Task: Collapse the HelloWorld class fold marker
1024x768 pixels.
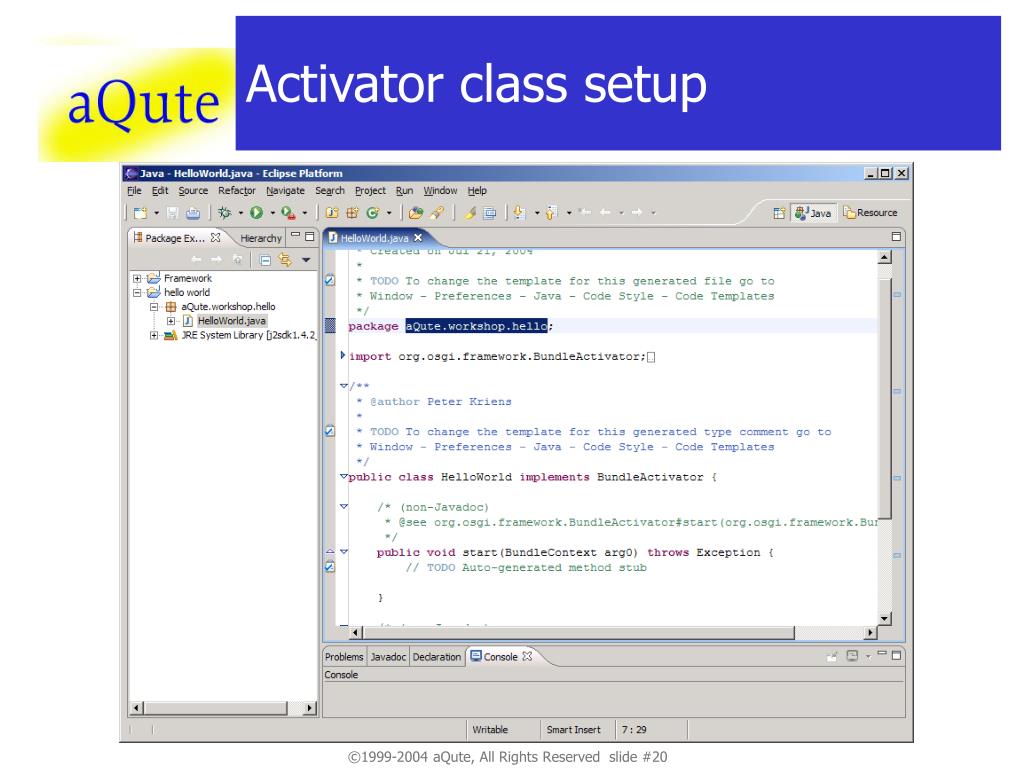Action: (344, 477)
